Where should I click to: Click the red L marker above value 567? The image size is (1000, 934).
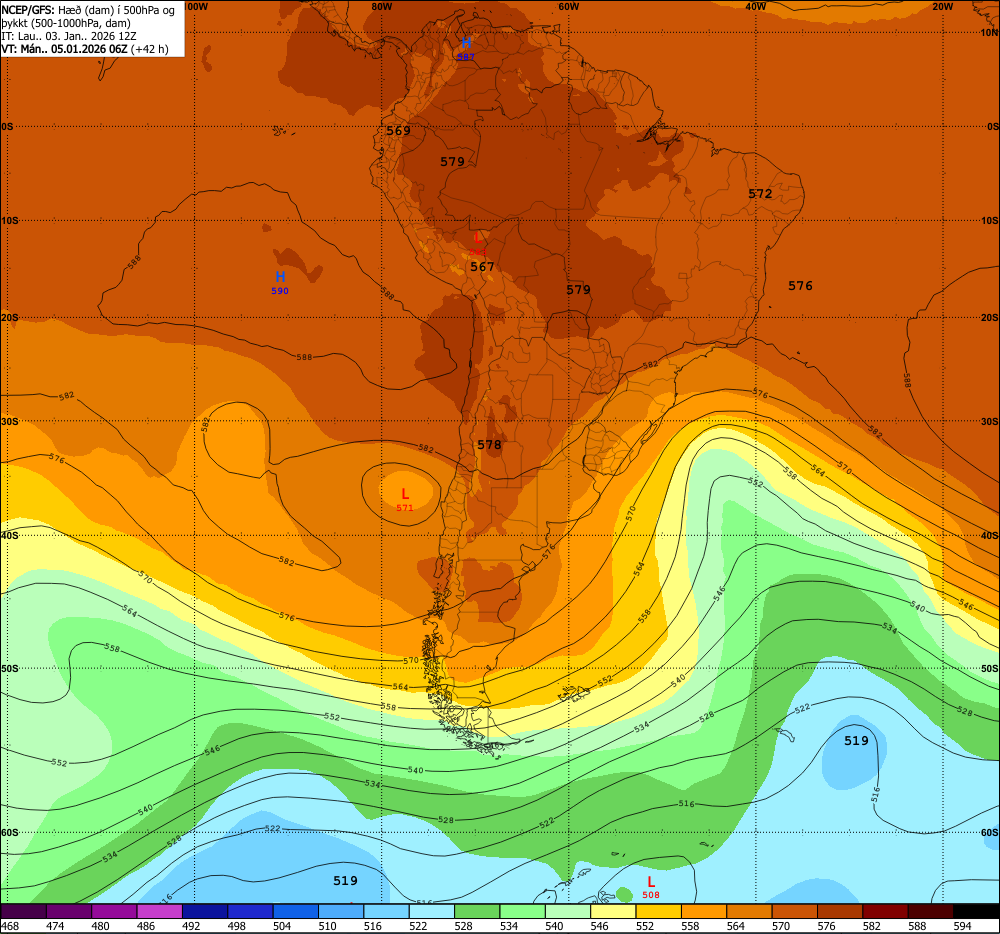coord(478,238)
